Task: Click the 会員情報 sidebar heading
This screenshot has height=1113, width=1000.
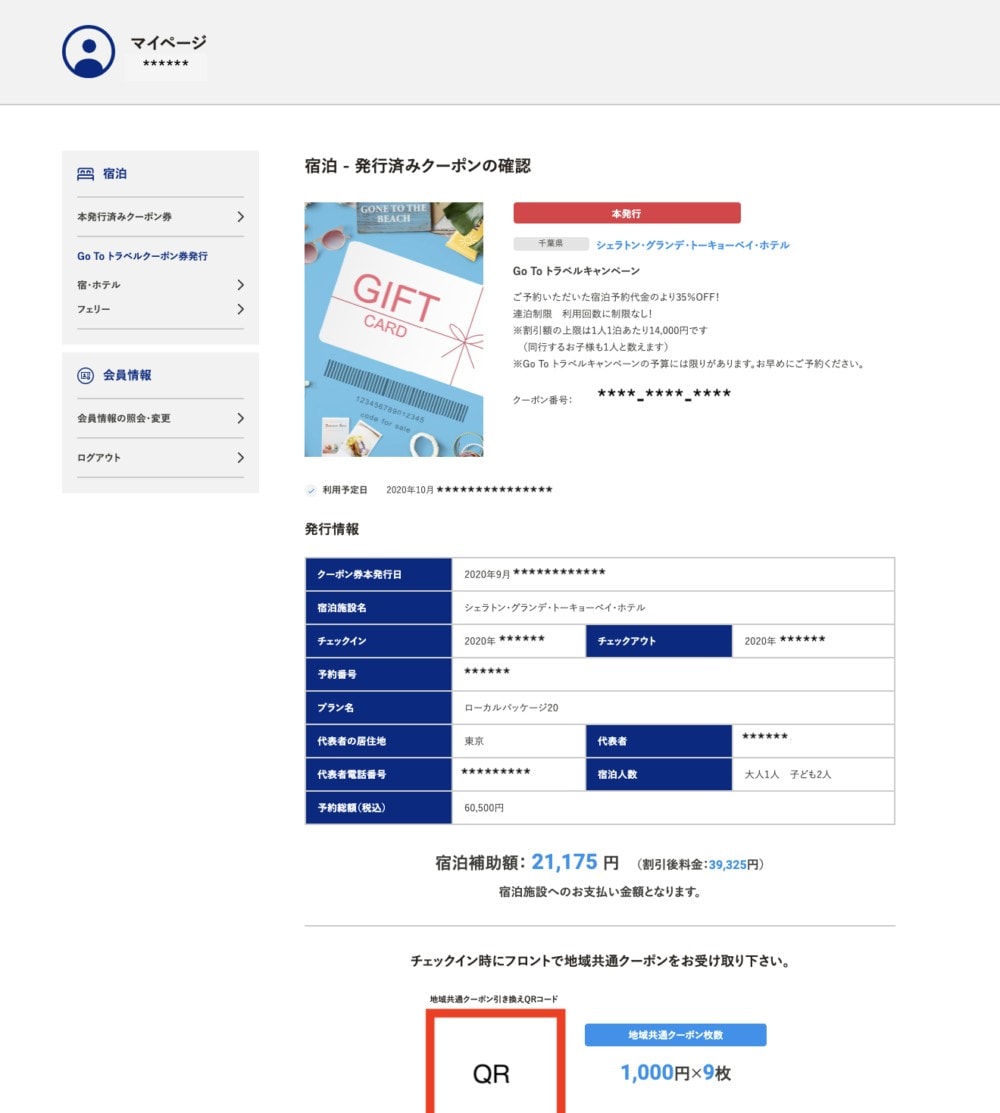Action: tap(127, 375)
